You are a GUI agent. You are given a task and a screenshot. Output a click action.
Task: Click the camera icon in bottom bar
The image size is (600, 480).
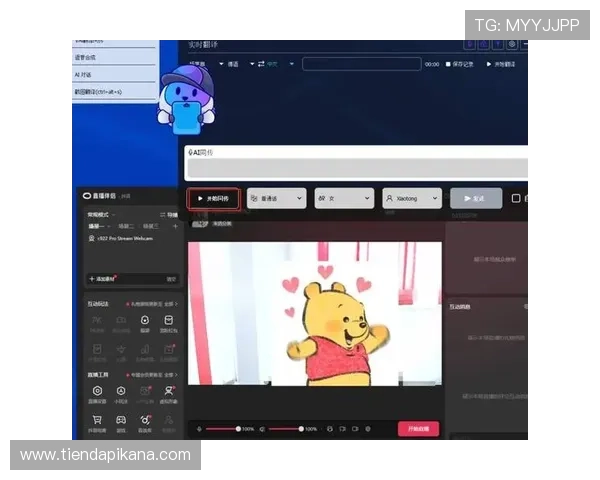coord(354,428)
